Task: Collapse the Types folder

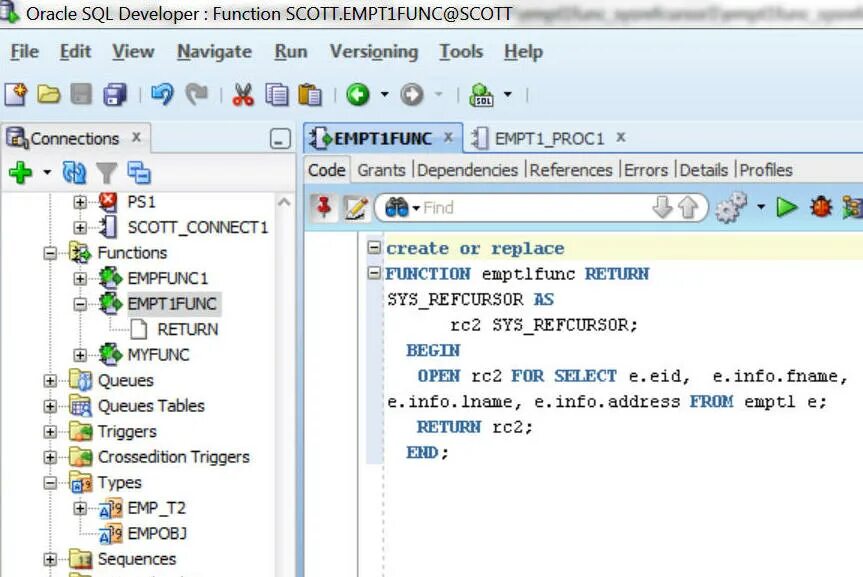Action: (x=50, y=483)
